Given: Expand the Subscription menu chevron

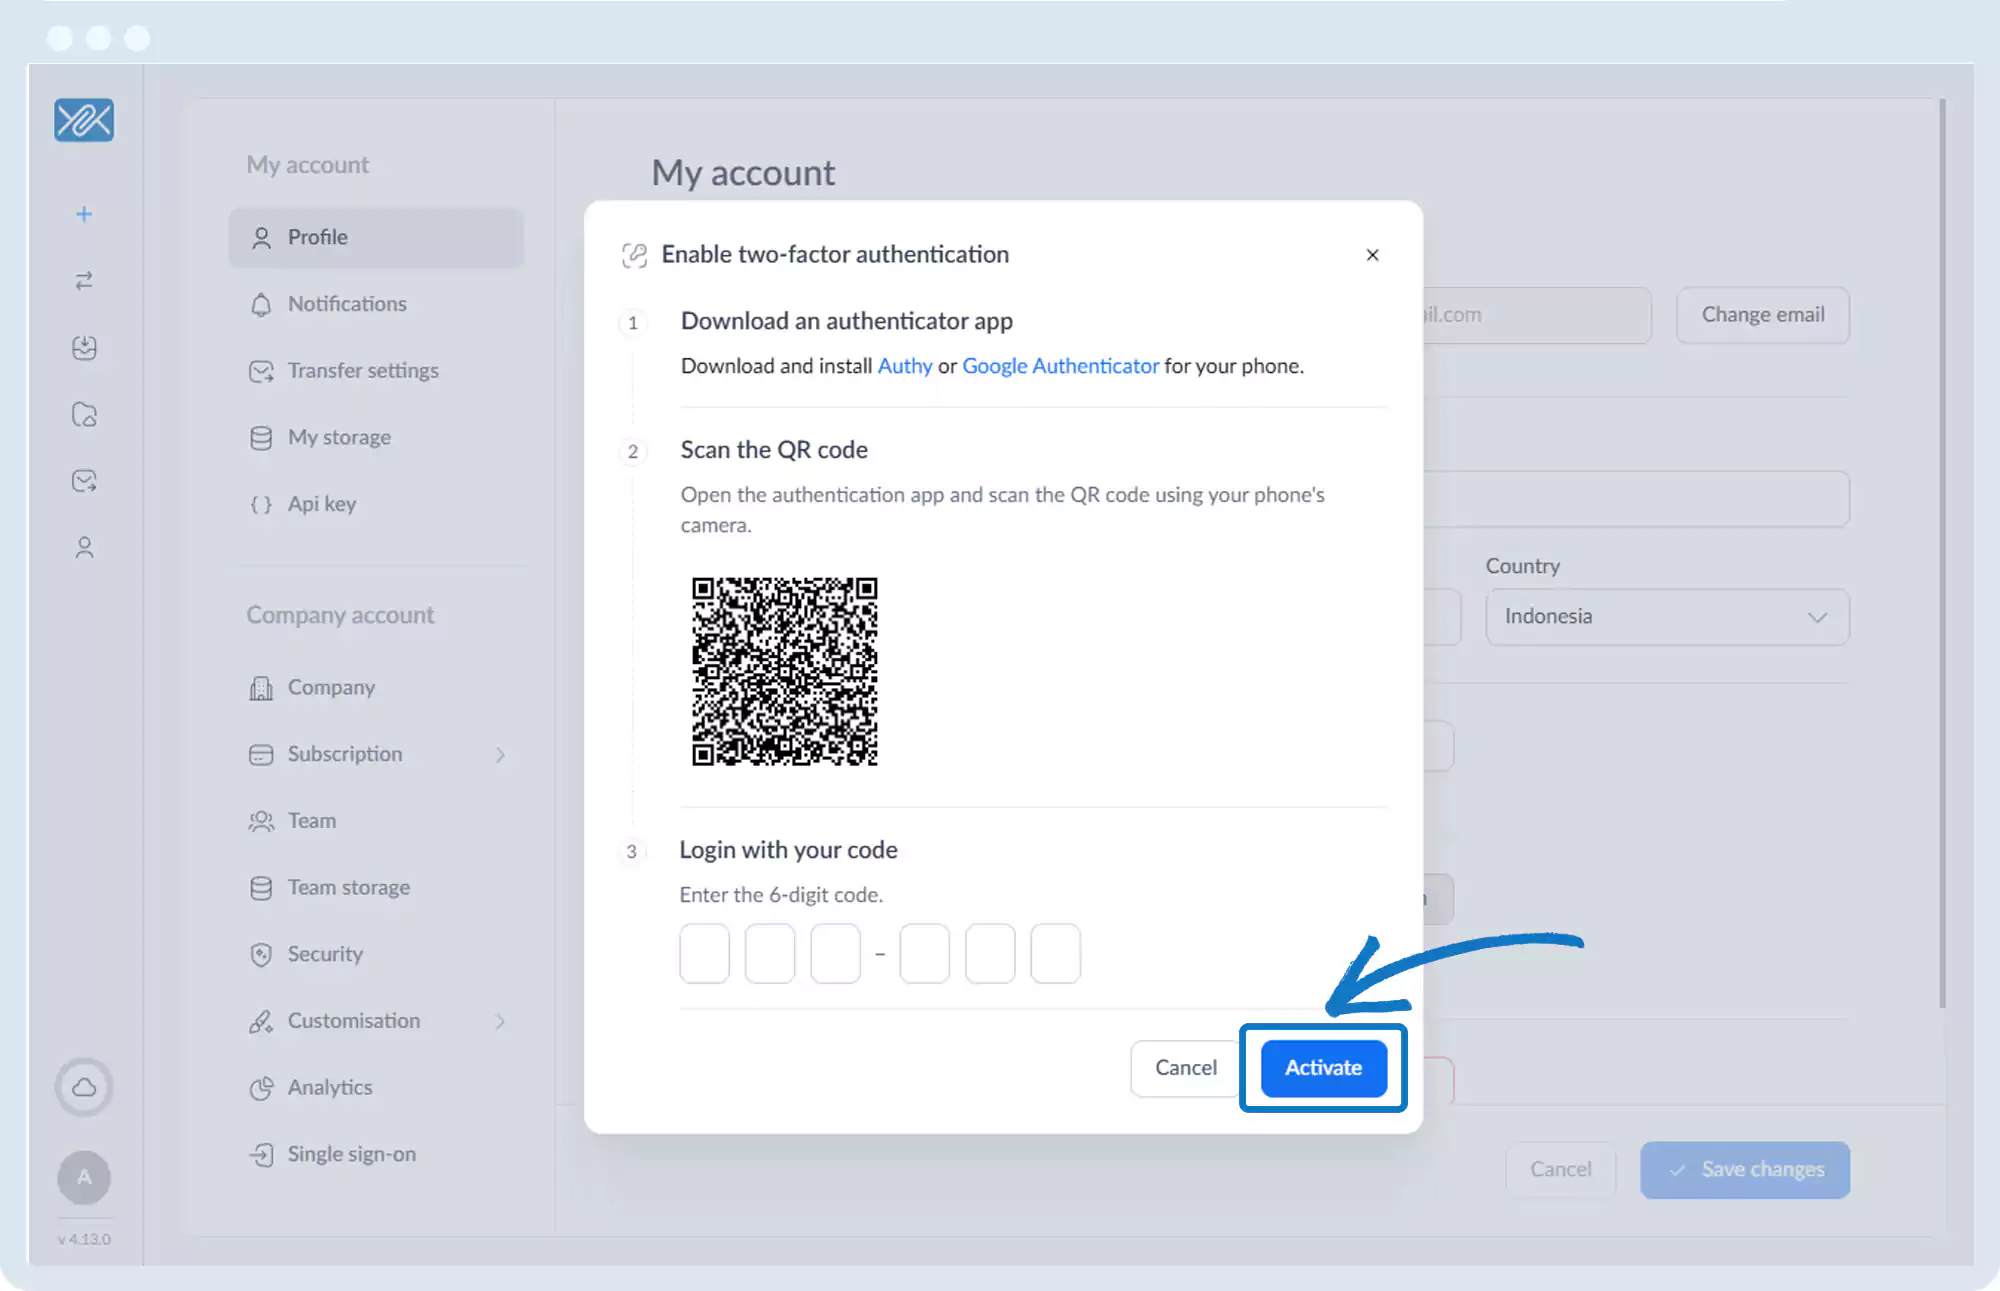Looking at the screenshot, I should pos(500,755).
